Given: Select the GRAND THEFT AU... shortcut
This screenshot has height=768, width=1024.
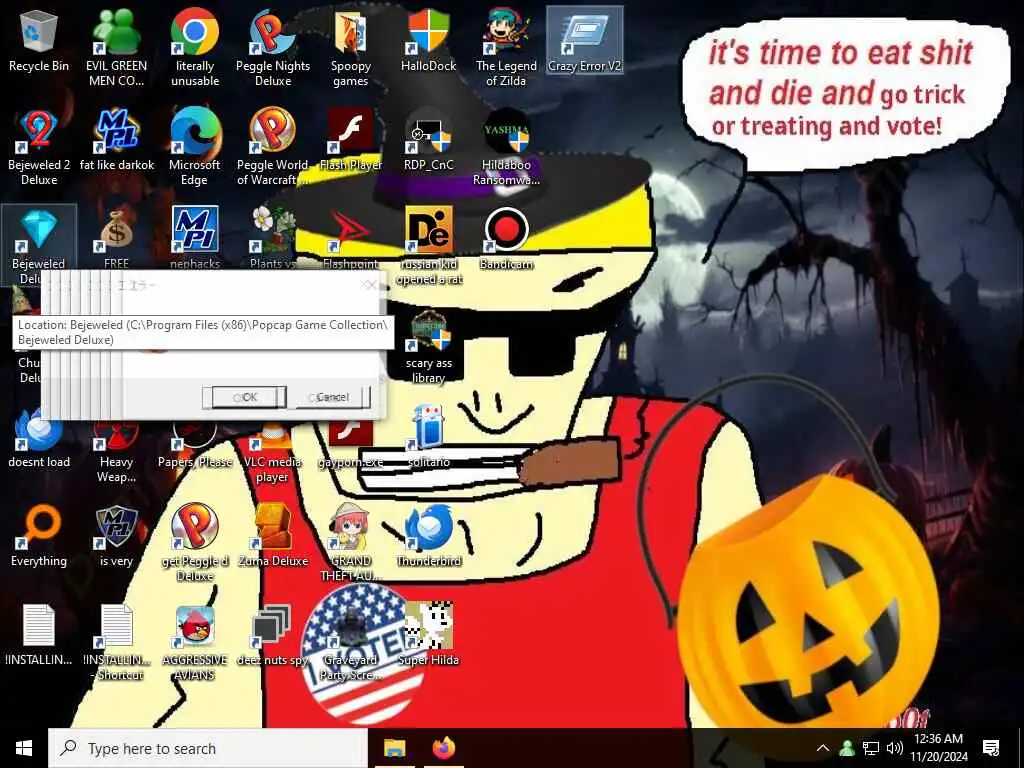Looking at the screenshot, I should pos(351,543).
